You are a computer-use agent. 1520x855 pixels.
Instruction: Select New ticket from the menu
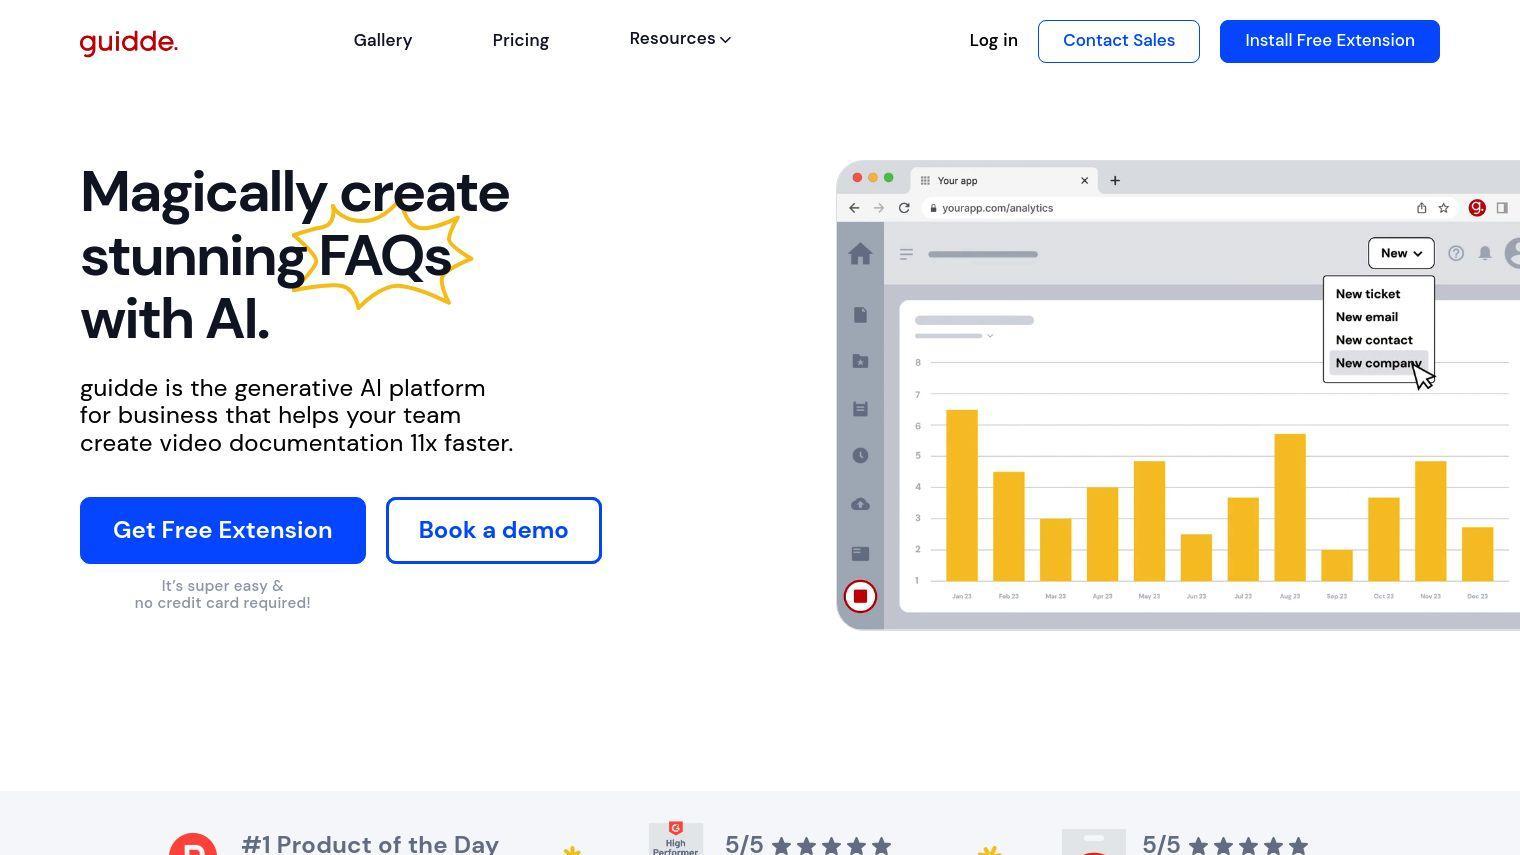click(1368, 294)
